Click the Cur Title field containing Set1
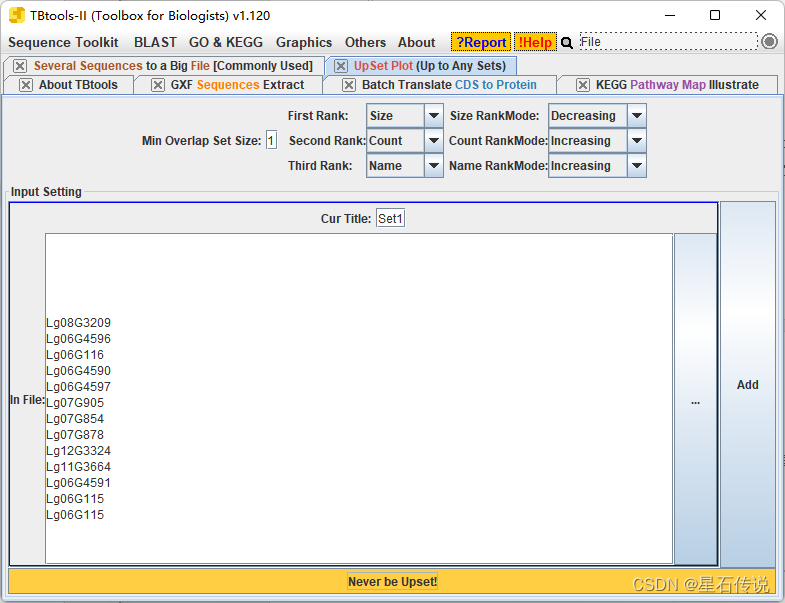 tap(390, 218)
